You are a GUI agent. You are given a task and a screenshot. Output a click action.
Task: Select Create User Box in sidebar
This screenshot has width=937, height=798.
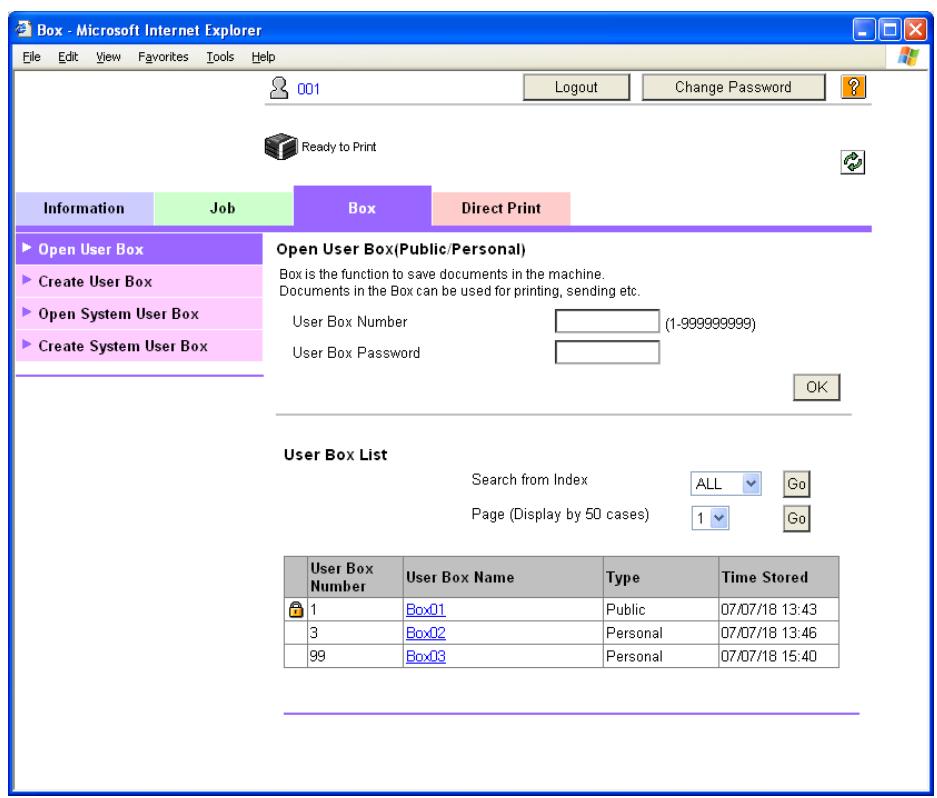139,282
